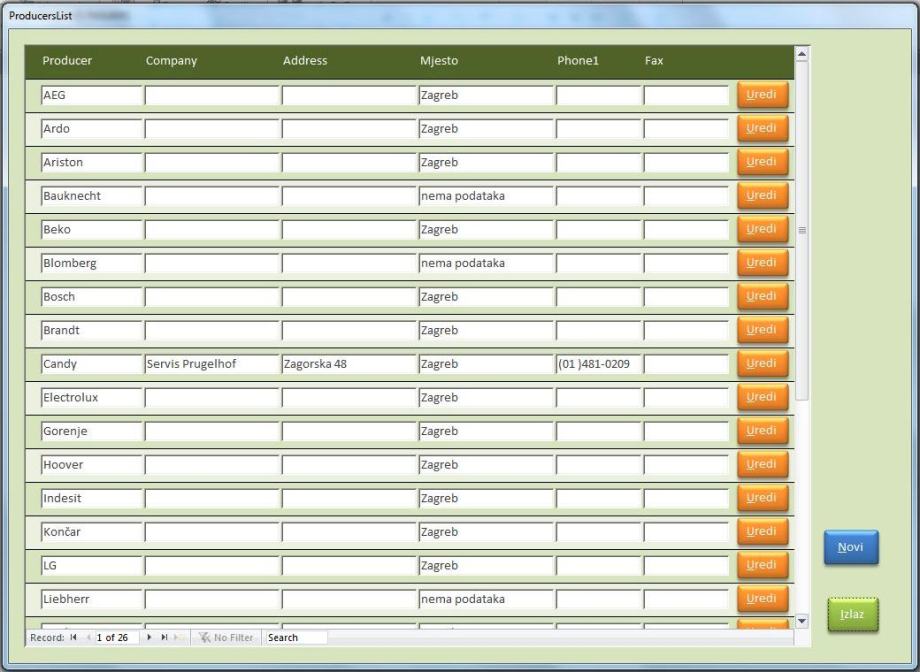920x672 pixels.
Task: Click the Novi button
Action: [x=851, y=548]
